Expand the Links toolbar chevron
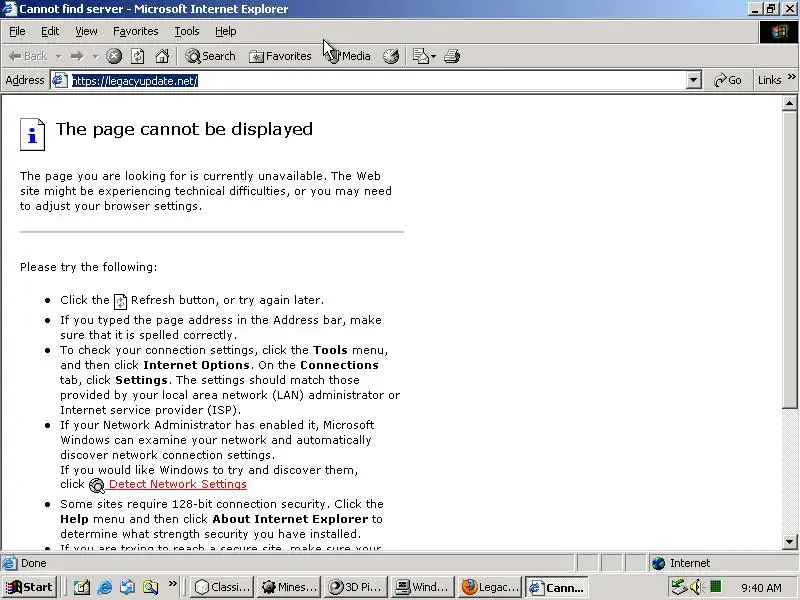 tap(791, 77)
